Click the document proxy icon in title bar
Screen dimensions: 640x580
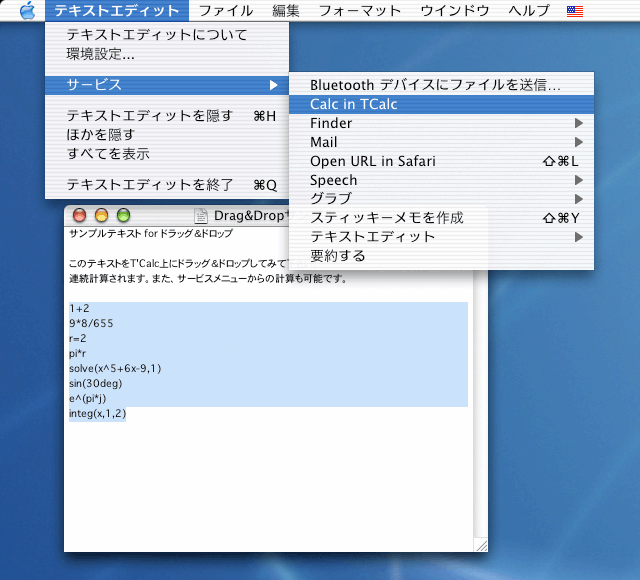click(x=200, y=216)
